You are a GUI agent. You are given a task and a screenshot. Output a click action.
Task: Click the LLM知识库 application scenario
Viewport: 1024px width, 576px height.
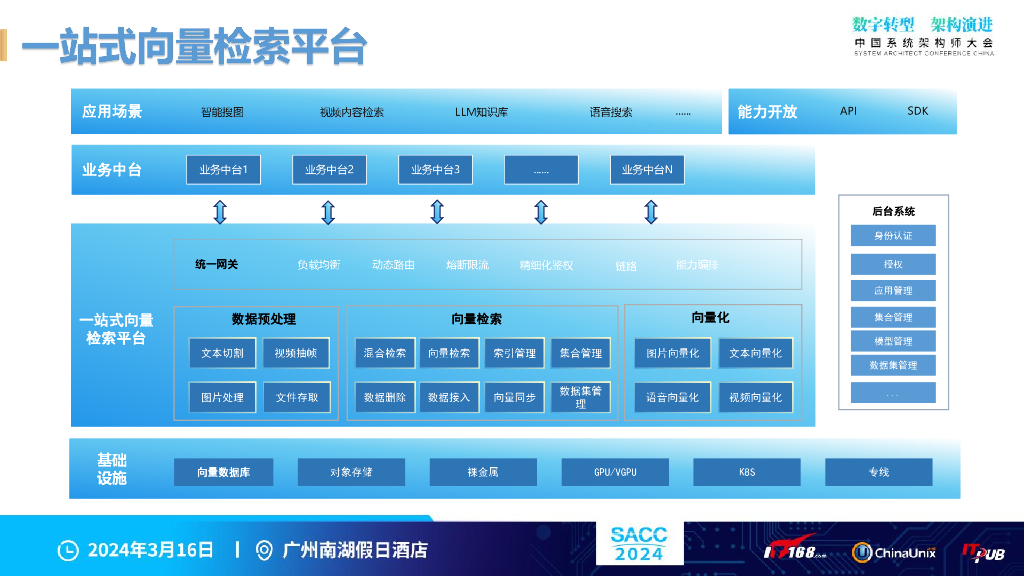(481, 112)
